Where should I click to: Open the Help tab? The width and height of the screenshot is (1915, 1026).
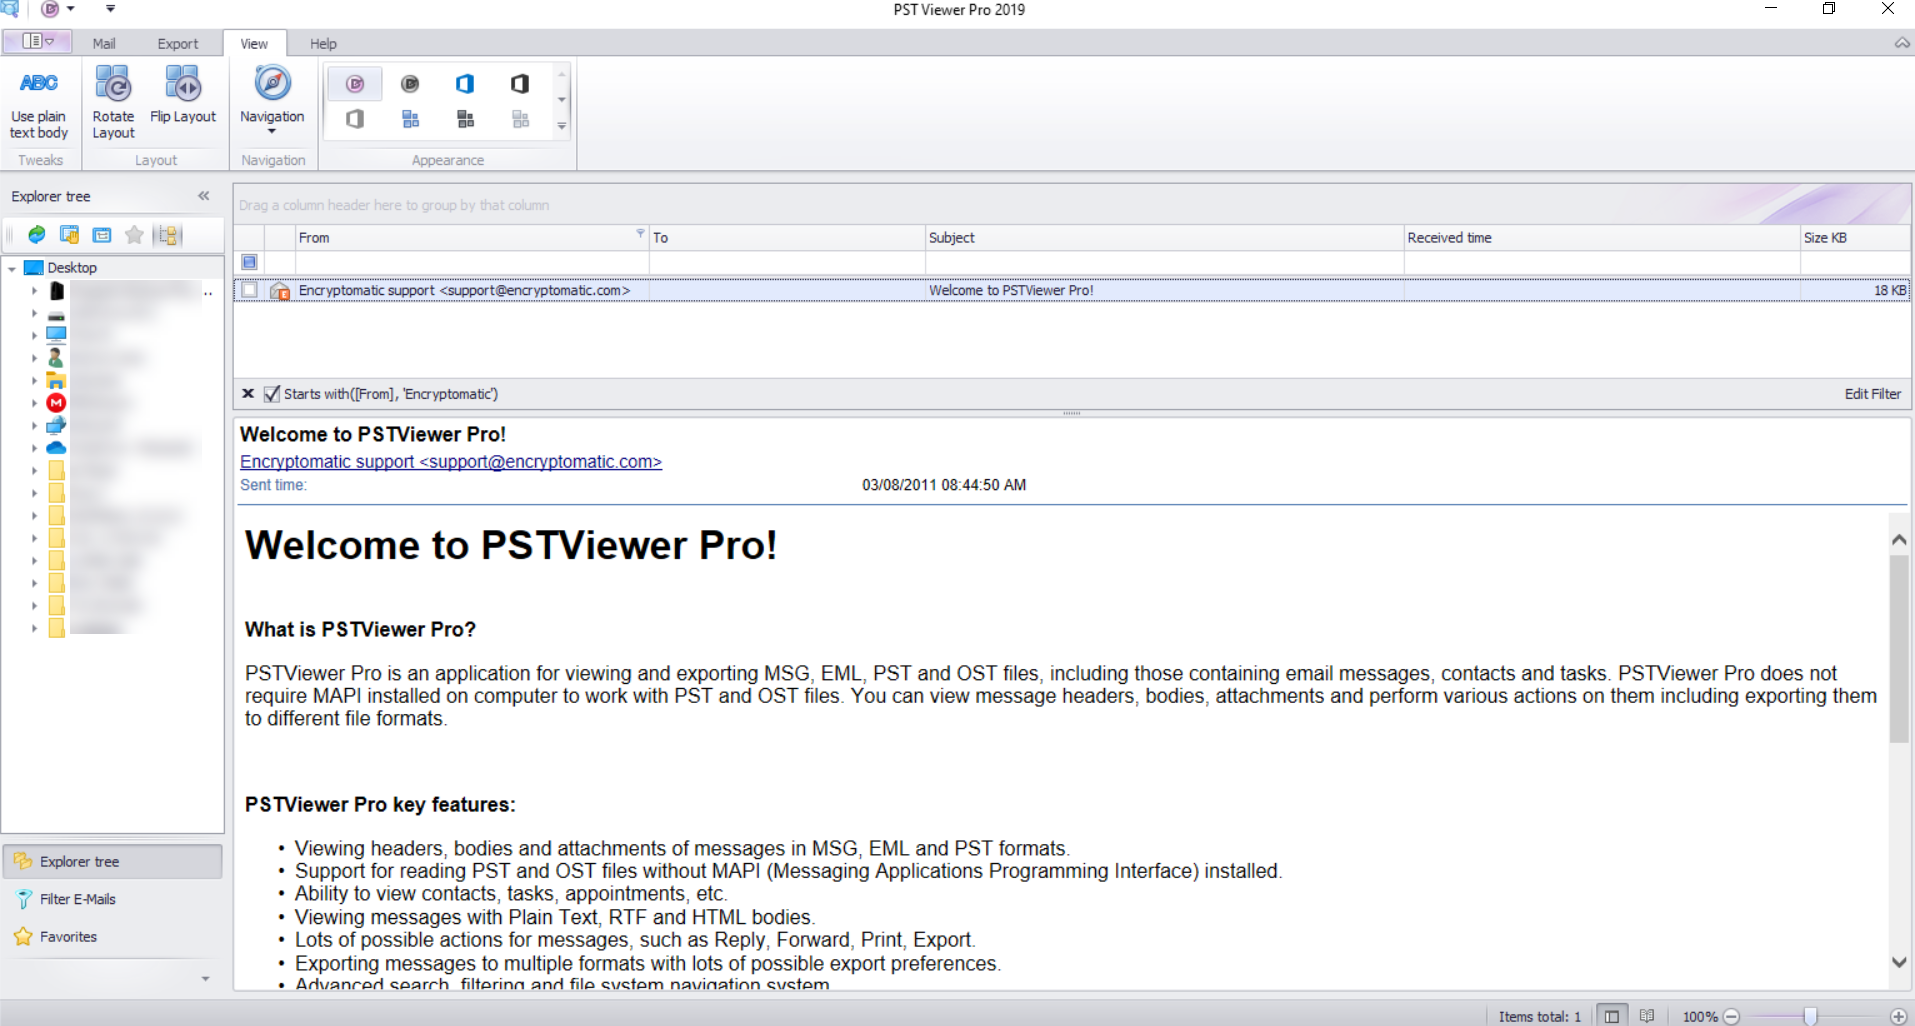point(322,43)
